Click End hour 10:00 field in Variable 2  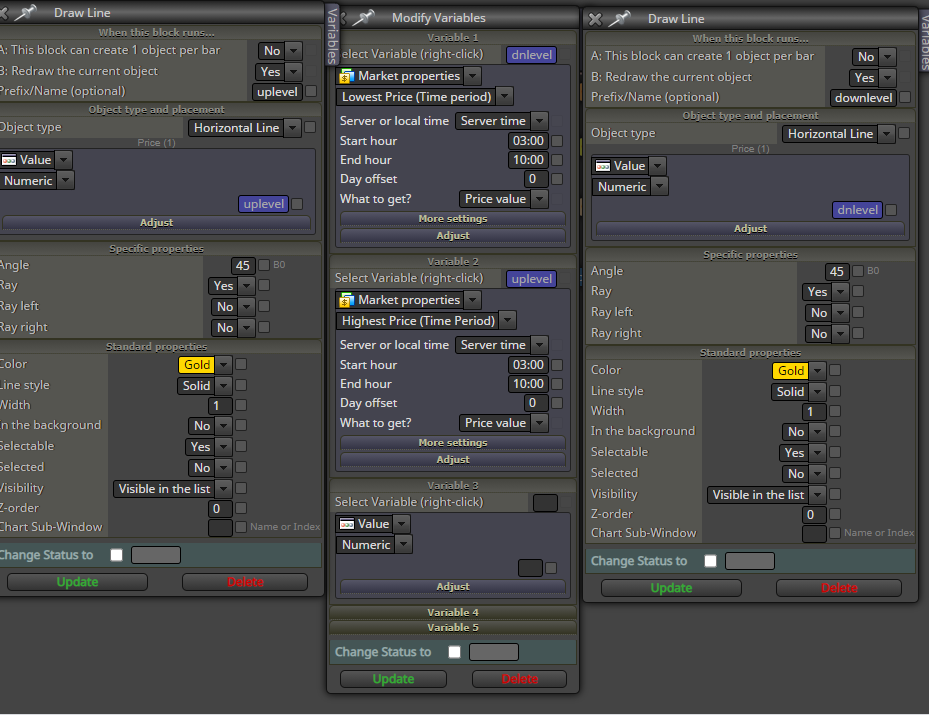pyautogui.click(x=528, y=384)
